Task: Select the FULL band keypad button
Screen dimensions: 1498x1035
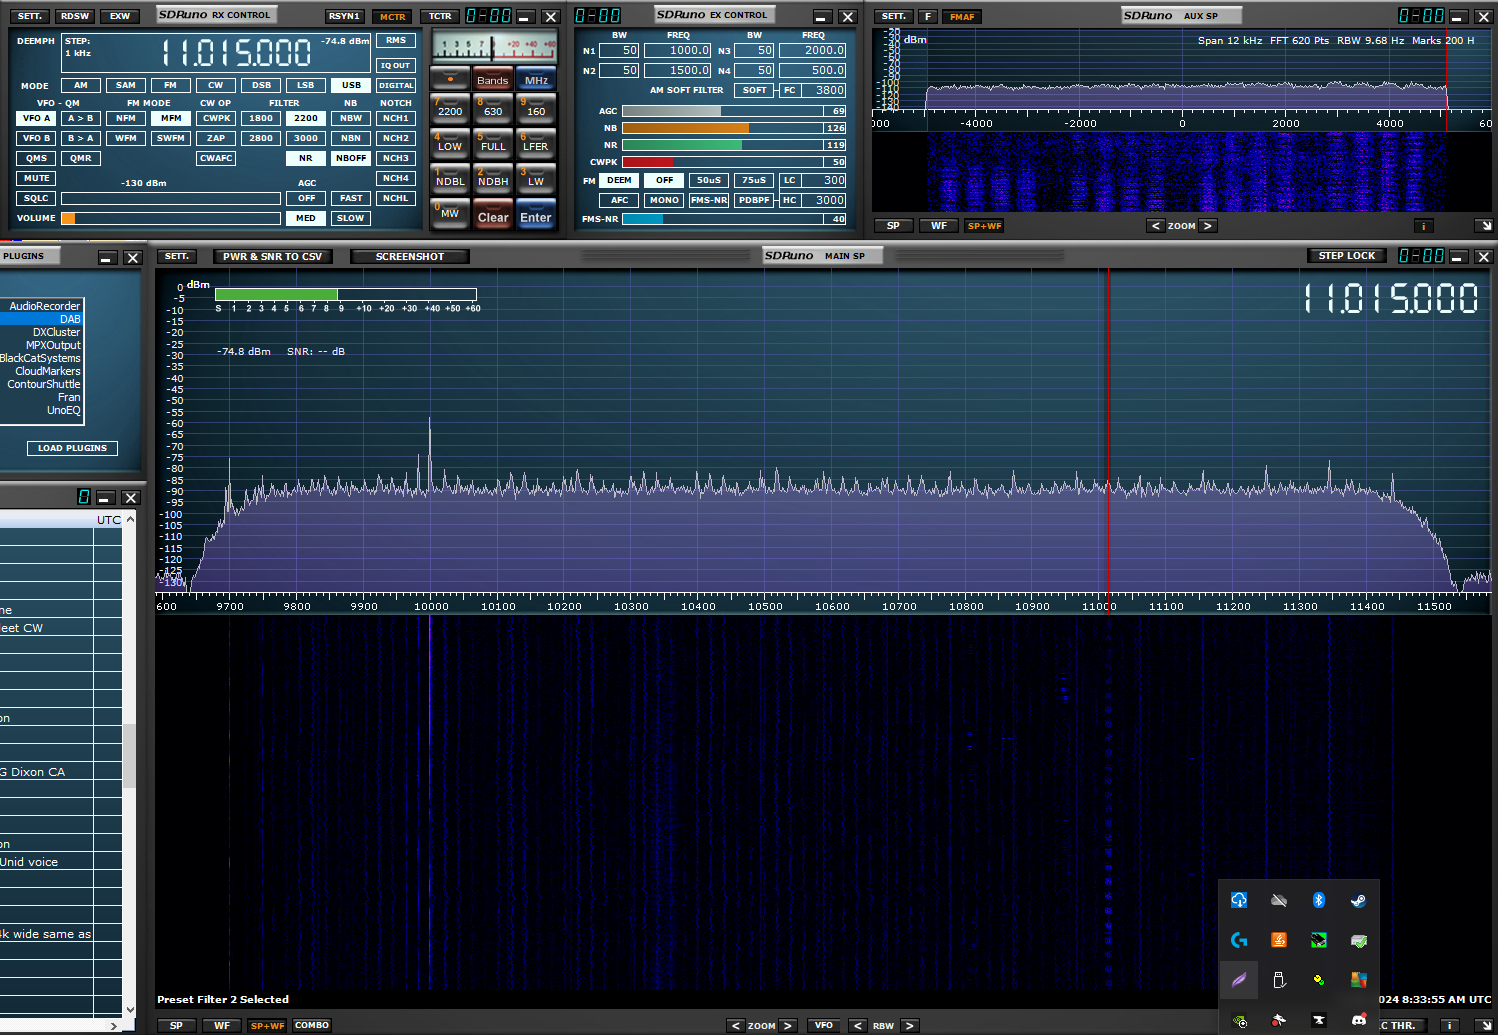Action: [493, 144]
